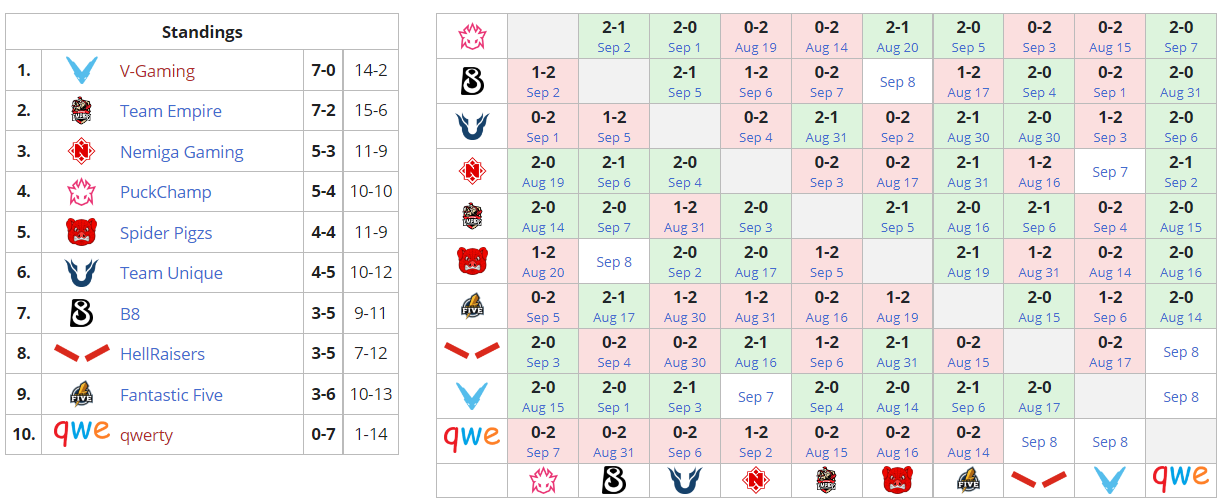Go to the B8 team link
The height and width of the screenshot is (503, 1226).
coord(130,313)
